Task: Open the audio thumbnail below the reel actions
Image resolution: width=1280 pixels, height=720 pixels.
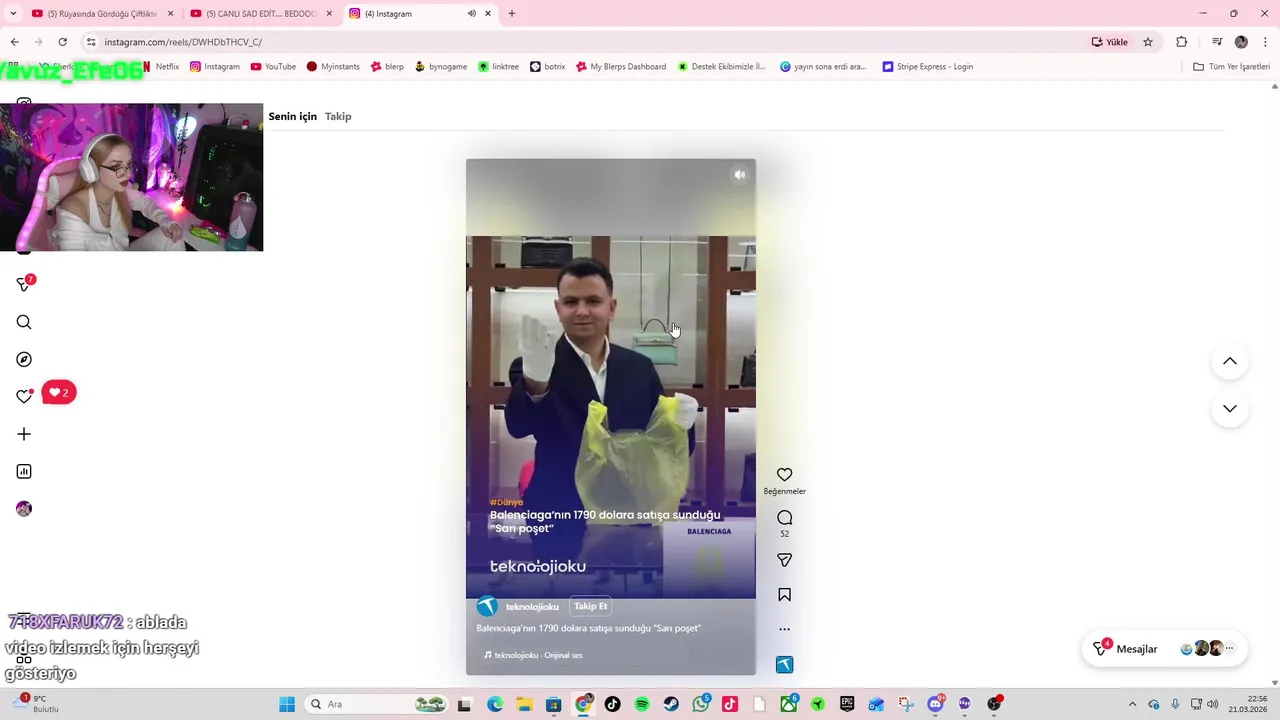Action: [784, 665]
